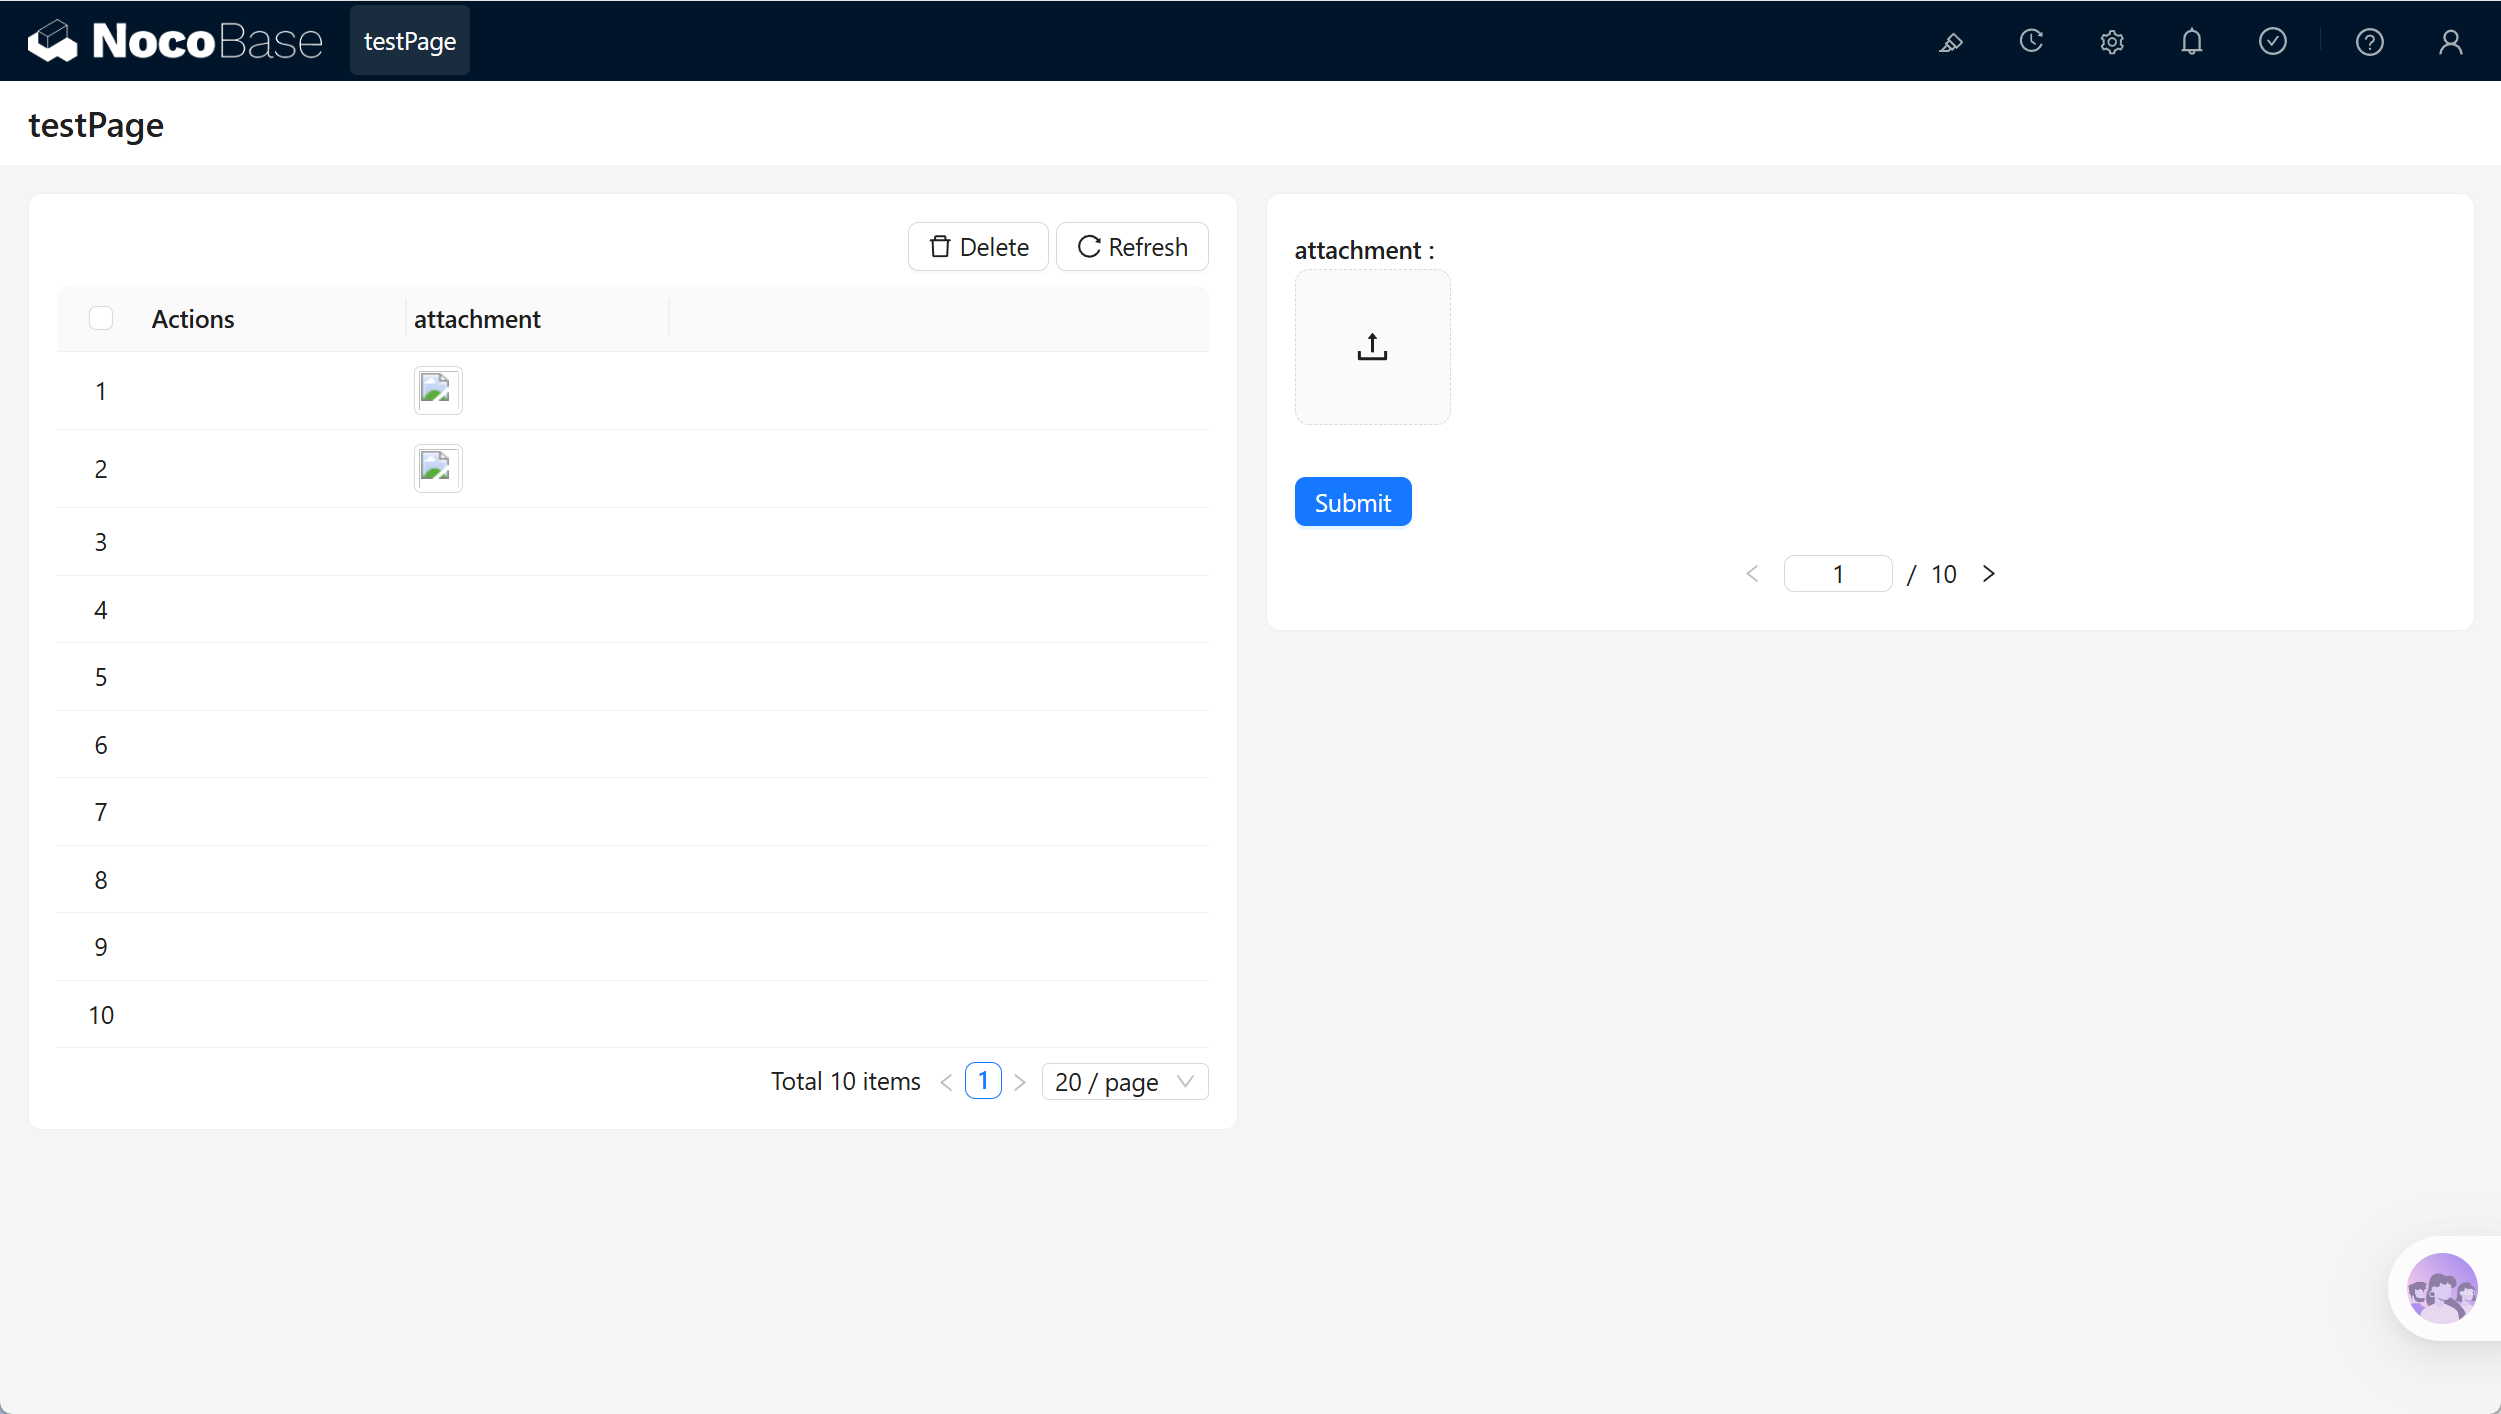Click the attachment upload area
This screenshot has width=2501, height=1414.
tap(1372, 347)
